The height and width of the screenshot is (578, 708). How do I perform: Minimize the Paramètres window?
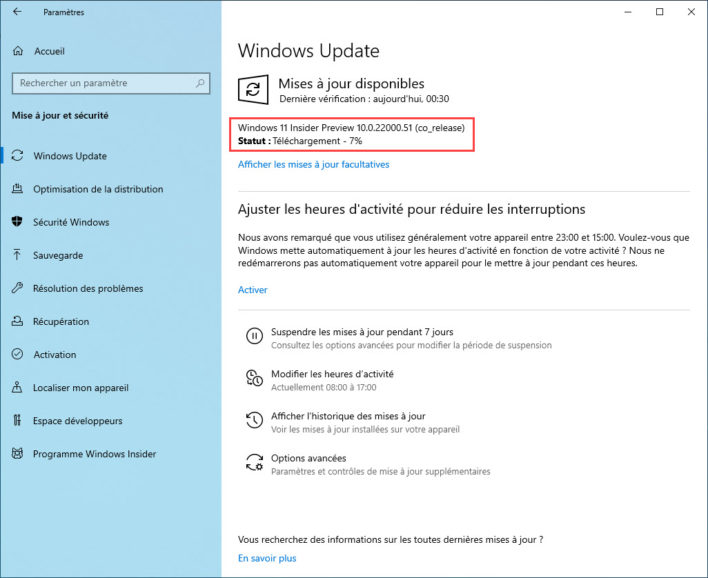coord(628,12)
